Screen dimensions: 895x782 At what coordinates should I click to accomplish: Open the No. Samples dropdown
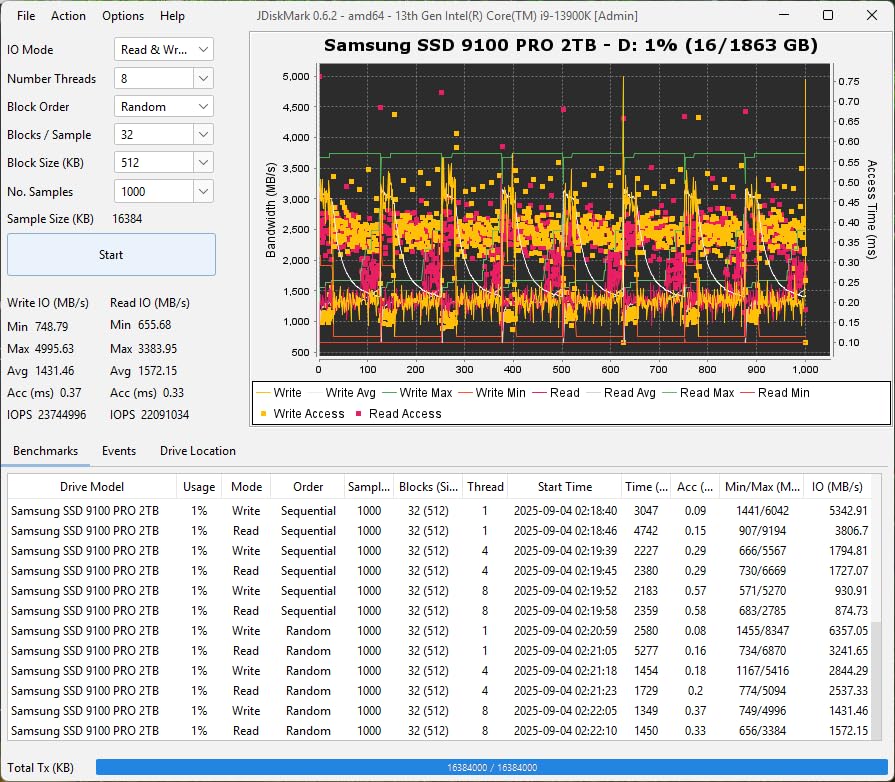tap(163, 190)
